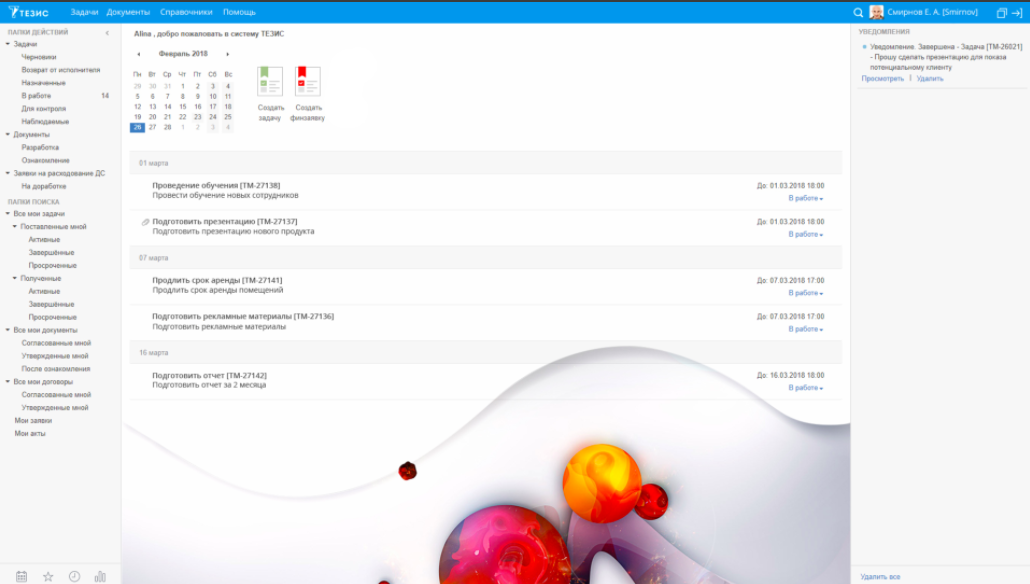1030x584 pixels.
Task: Collapse Заявки на расходование ДС node
Action: pos(8,173)
